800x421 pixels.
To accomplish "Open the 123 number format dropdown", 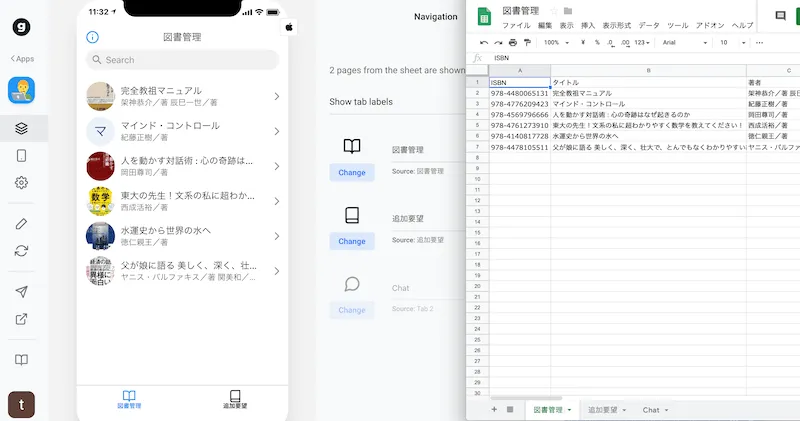I will coord(642,43).
